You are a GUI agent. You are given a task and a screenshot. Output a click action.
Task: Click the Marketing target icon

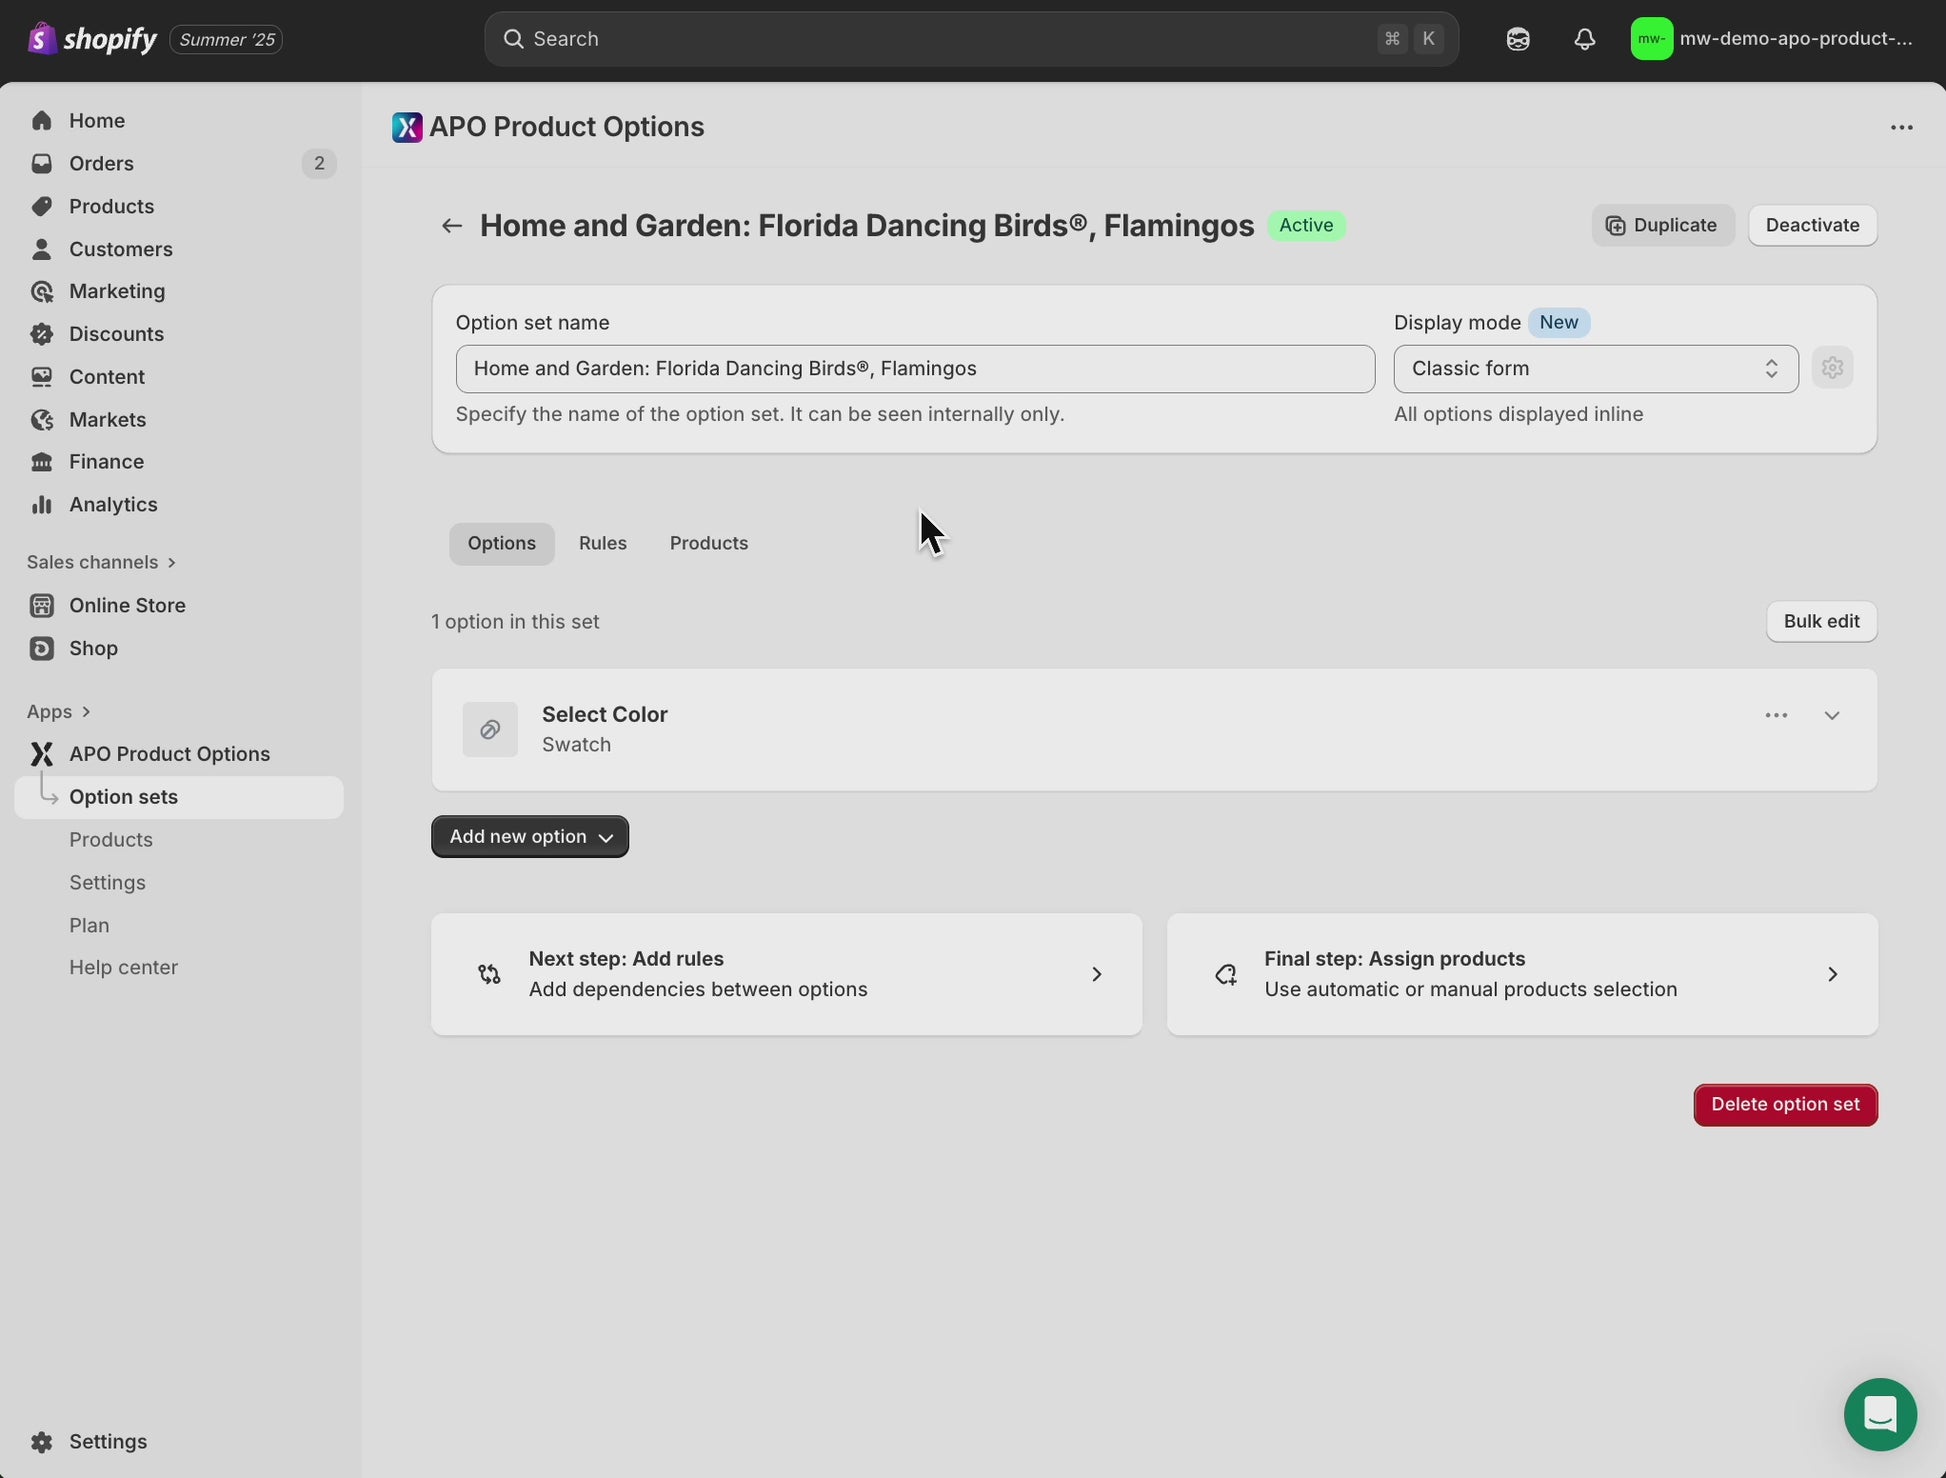click(42, 291)
